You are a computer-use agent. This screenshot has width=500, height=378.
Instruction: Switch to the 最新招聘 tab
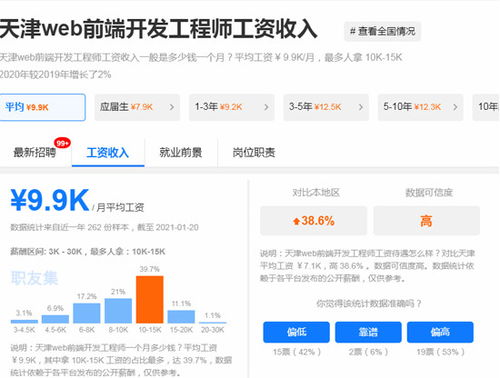point(35,153)
